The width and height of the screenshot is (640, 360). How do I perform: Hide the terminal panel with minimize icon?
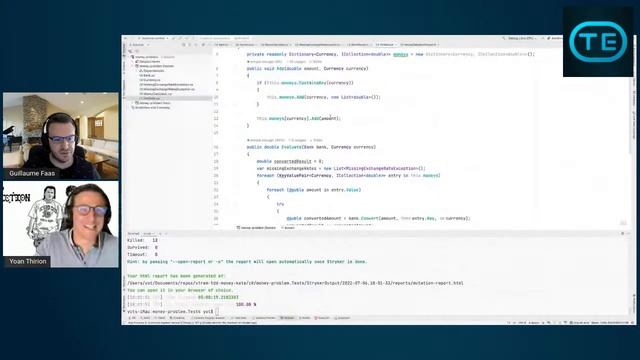click(629, 233)
